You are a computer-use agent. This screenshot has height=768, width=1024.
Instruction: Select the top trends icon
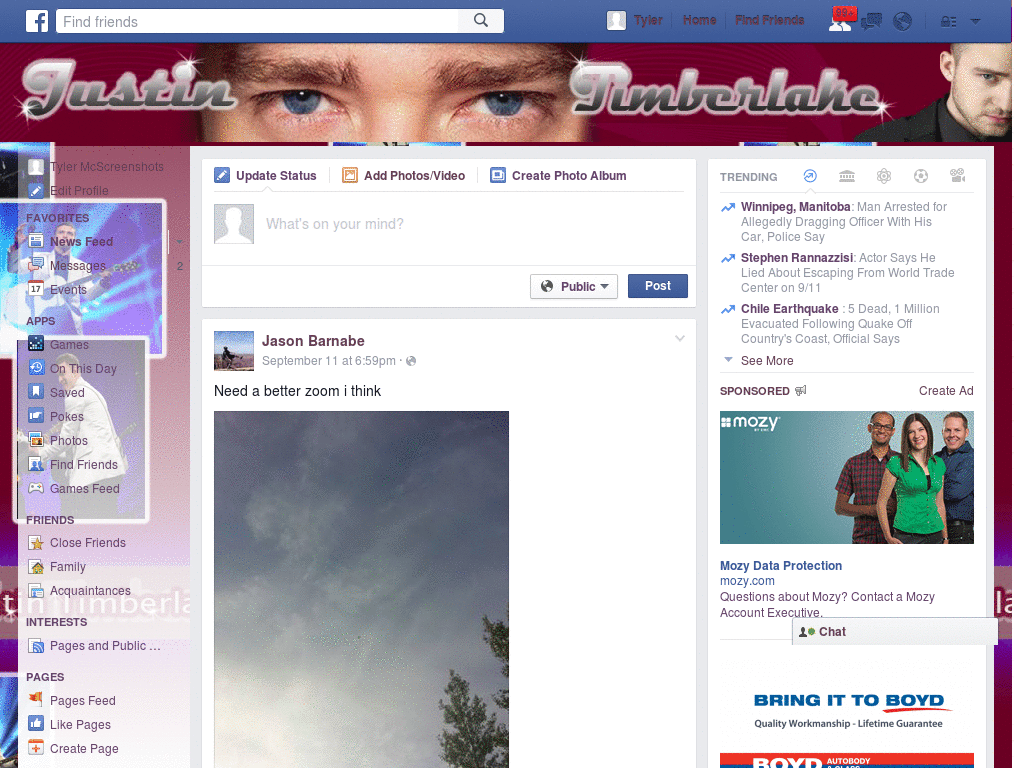click(810, 176)
